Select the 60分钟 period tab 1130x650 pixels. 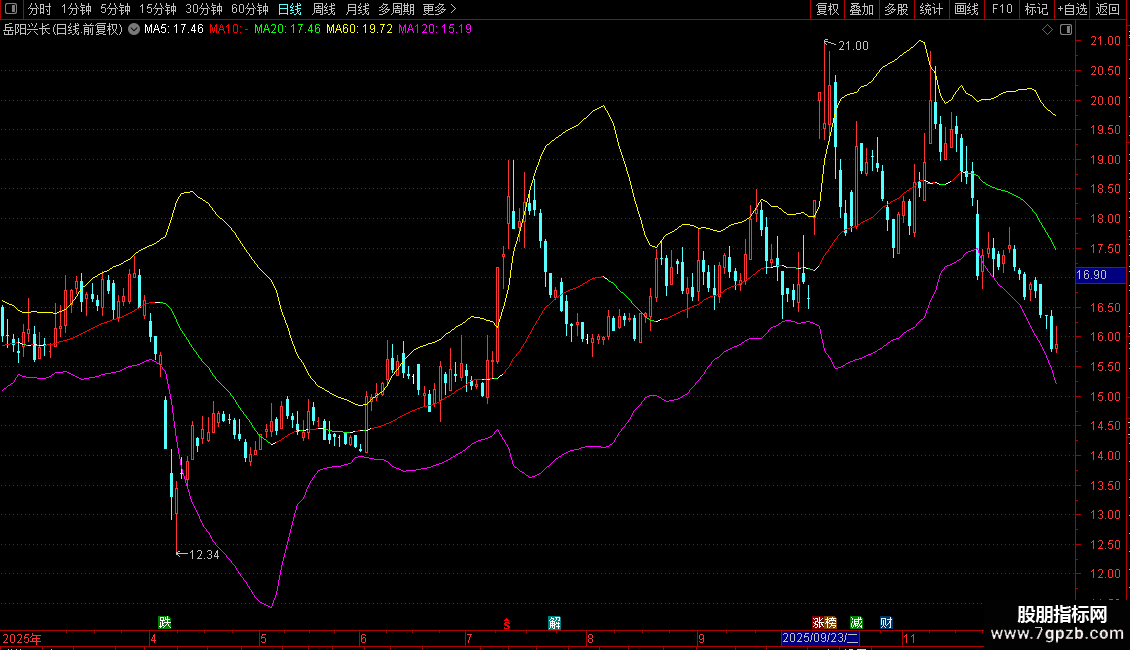(x=249, y=9)
